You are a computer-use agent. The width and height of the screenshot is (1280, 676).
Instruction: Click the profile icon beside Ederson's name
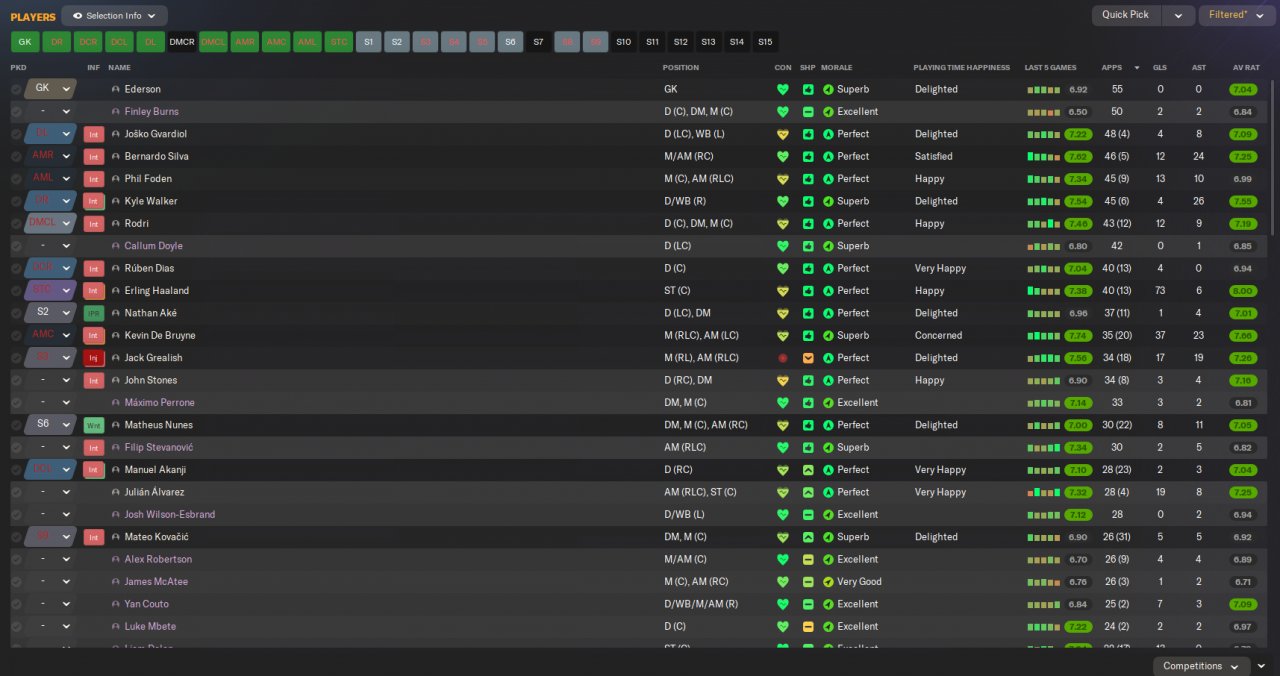(x=116, y=89)
